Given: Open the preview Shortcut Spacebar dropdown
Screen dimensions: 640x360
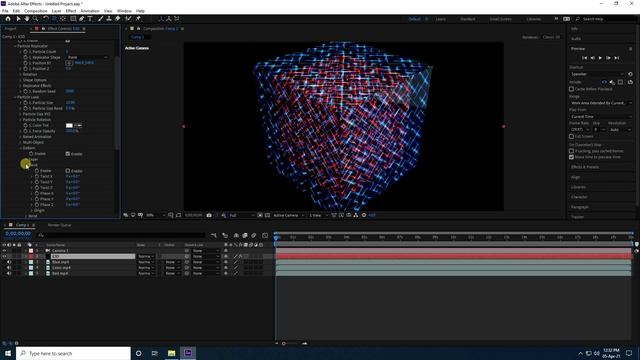Looking at the screenshot, I should point(597,74).
